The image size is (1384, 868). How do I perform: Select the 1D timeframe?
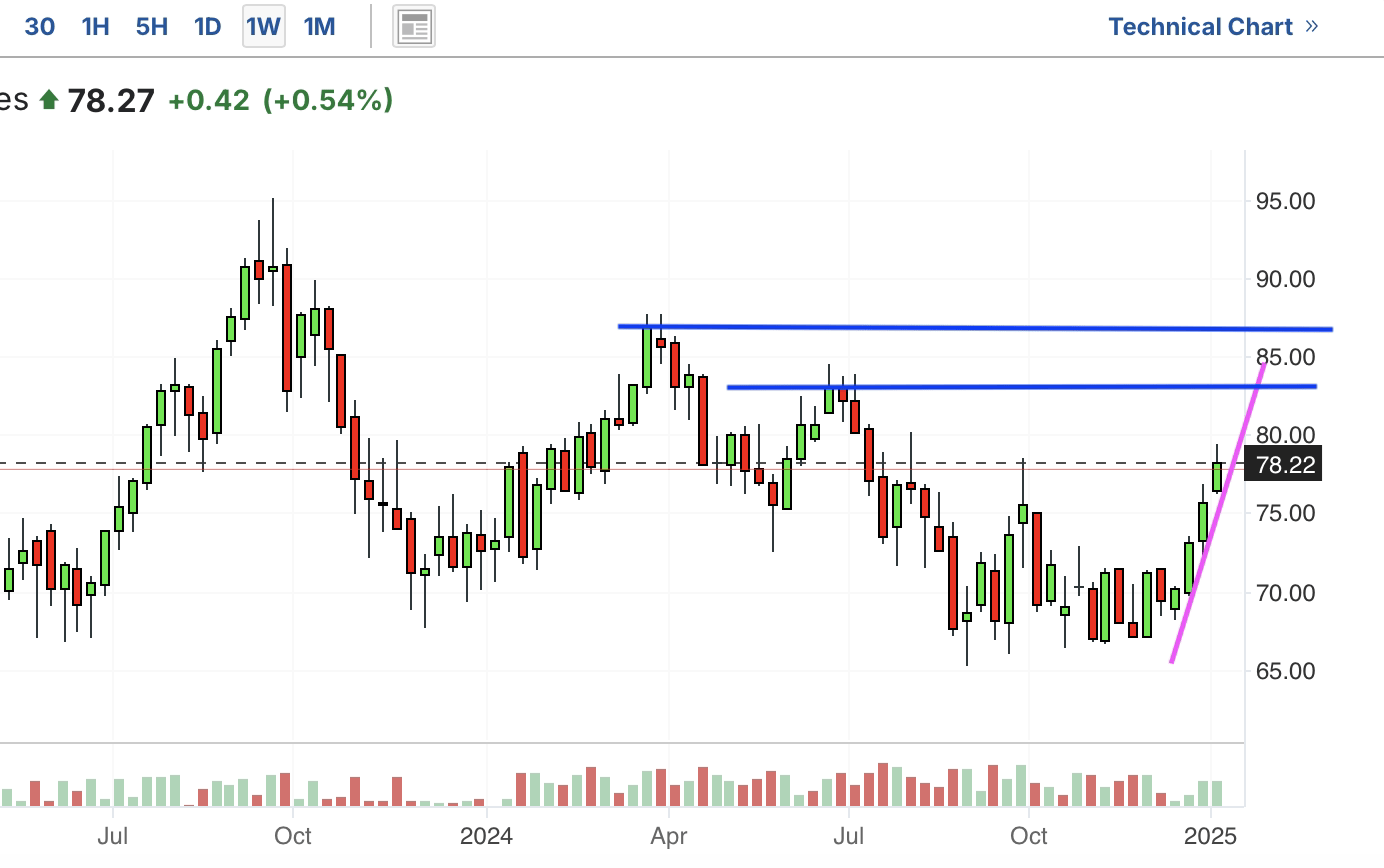[x=207, y=27]
